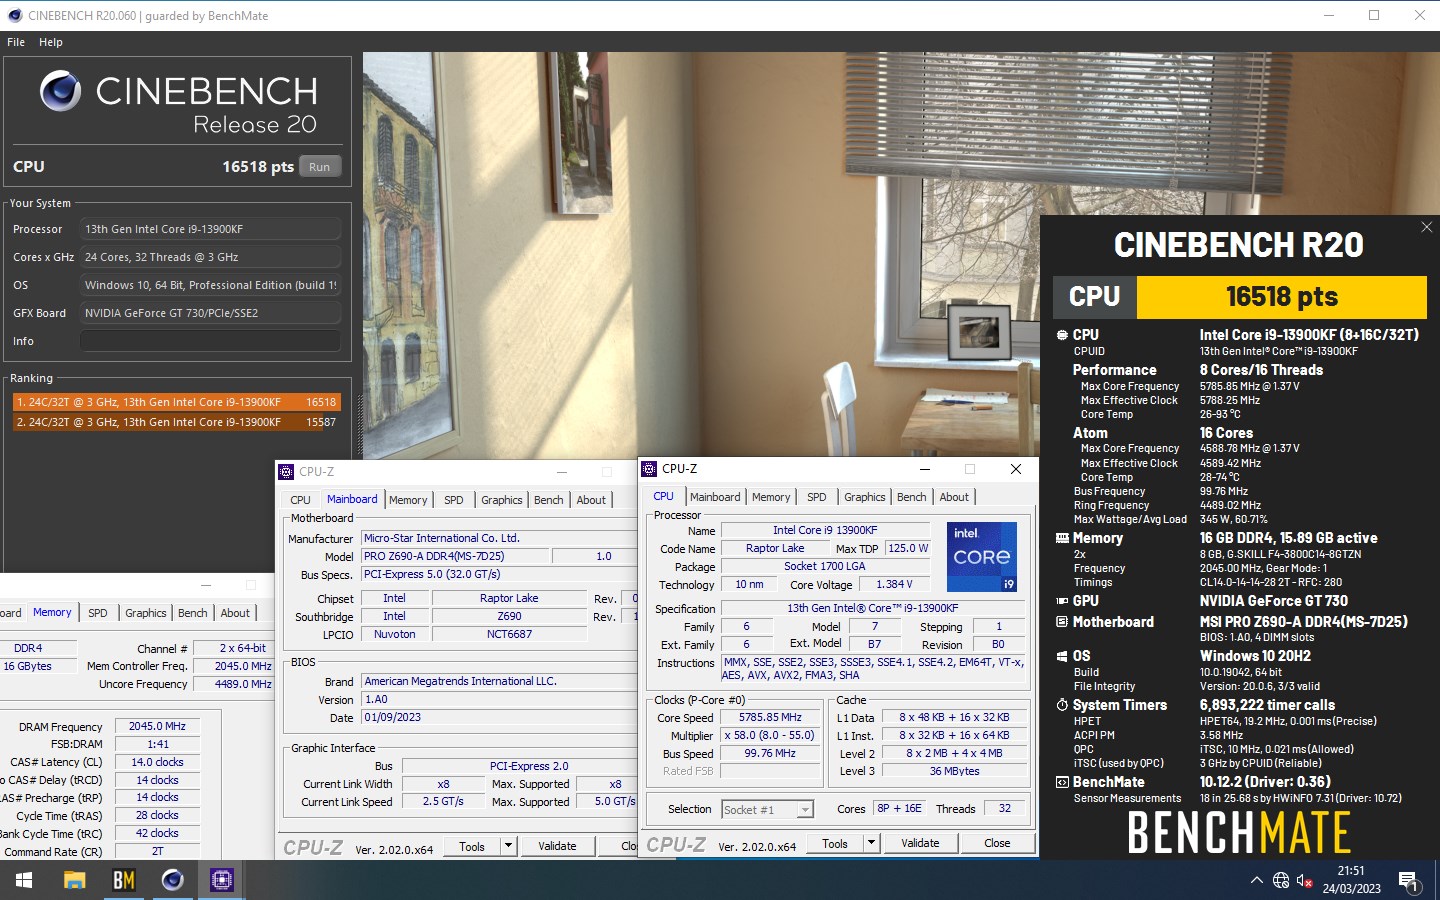Screen dimensions: 1440x900
Task: Open Graphics tab in Mainboard CPU-Z window
Action: click(x=502, y=500)
